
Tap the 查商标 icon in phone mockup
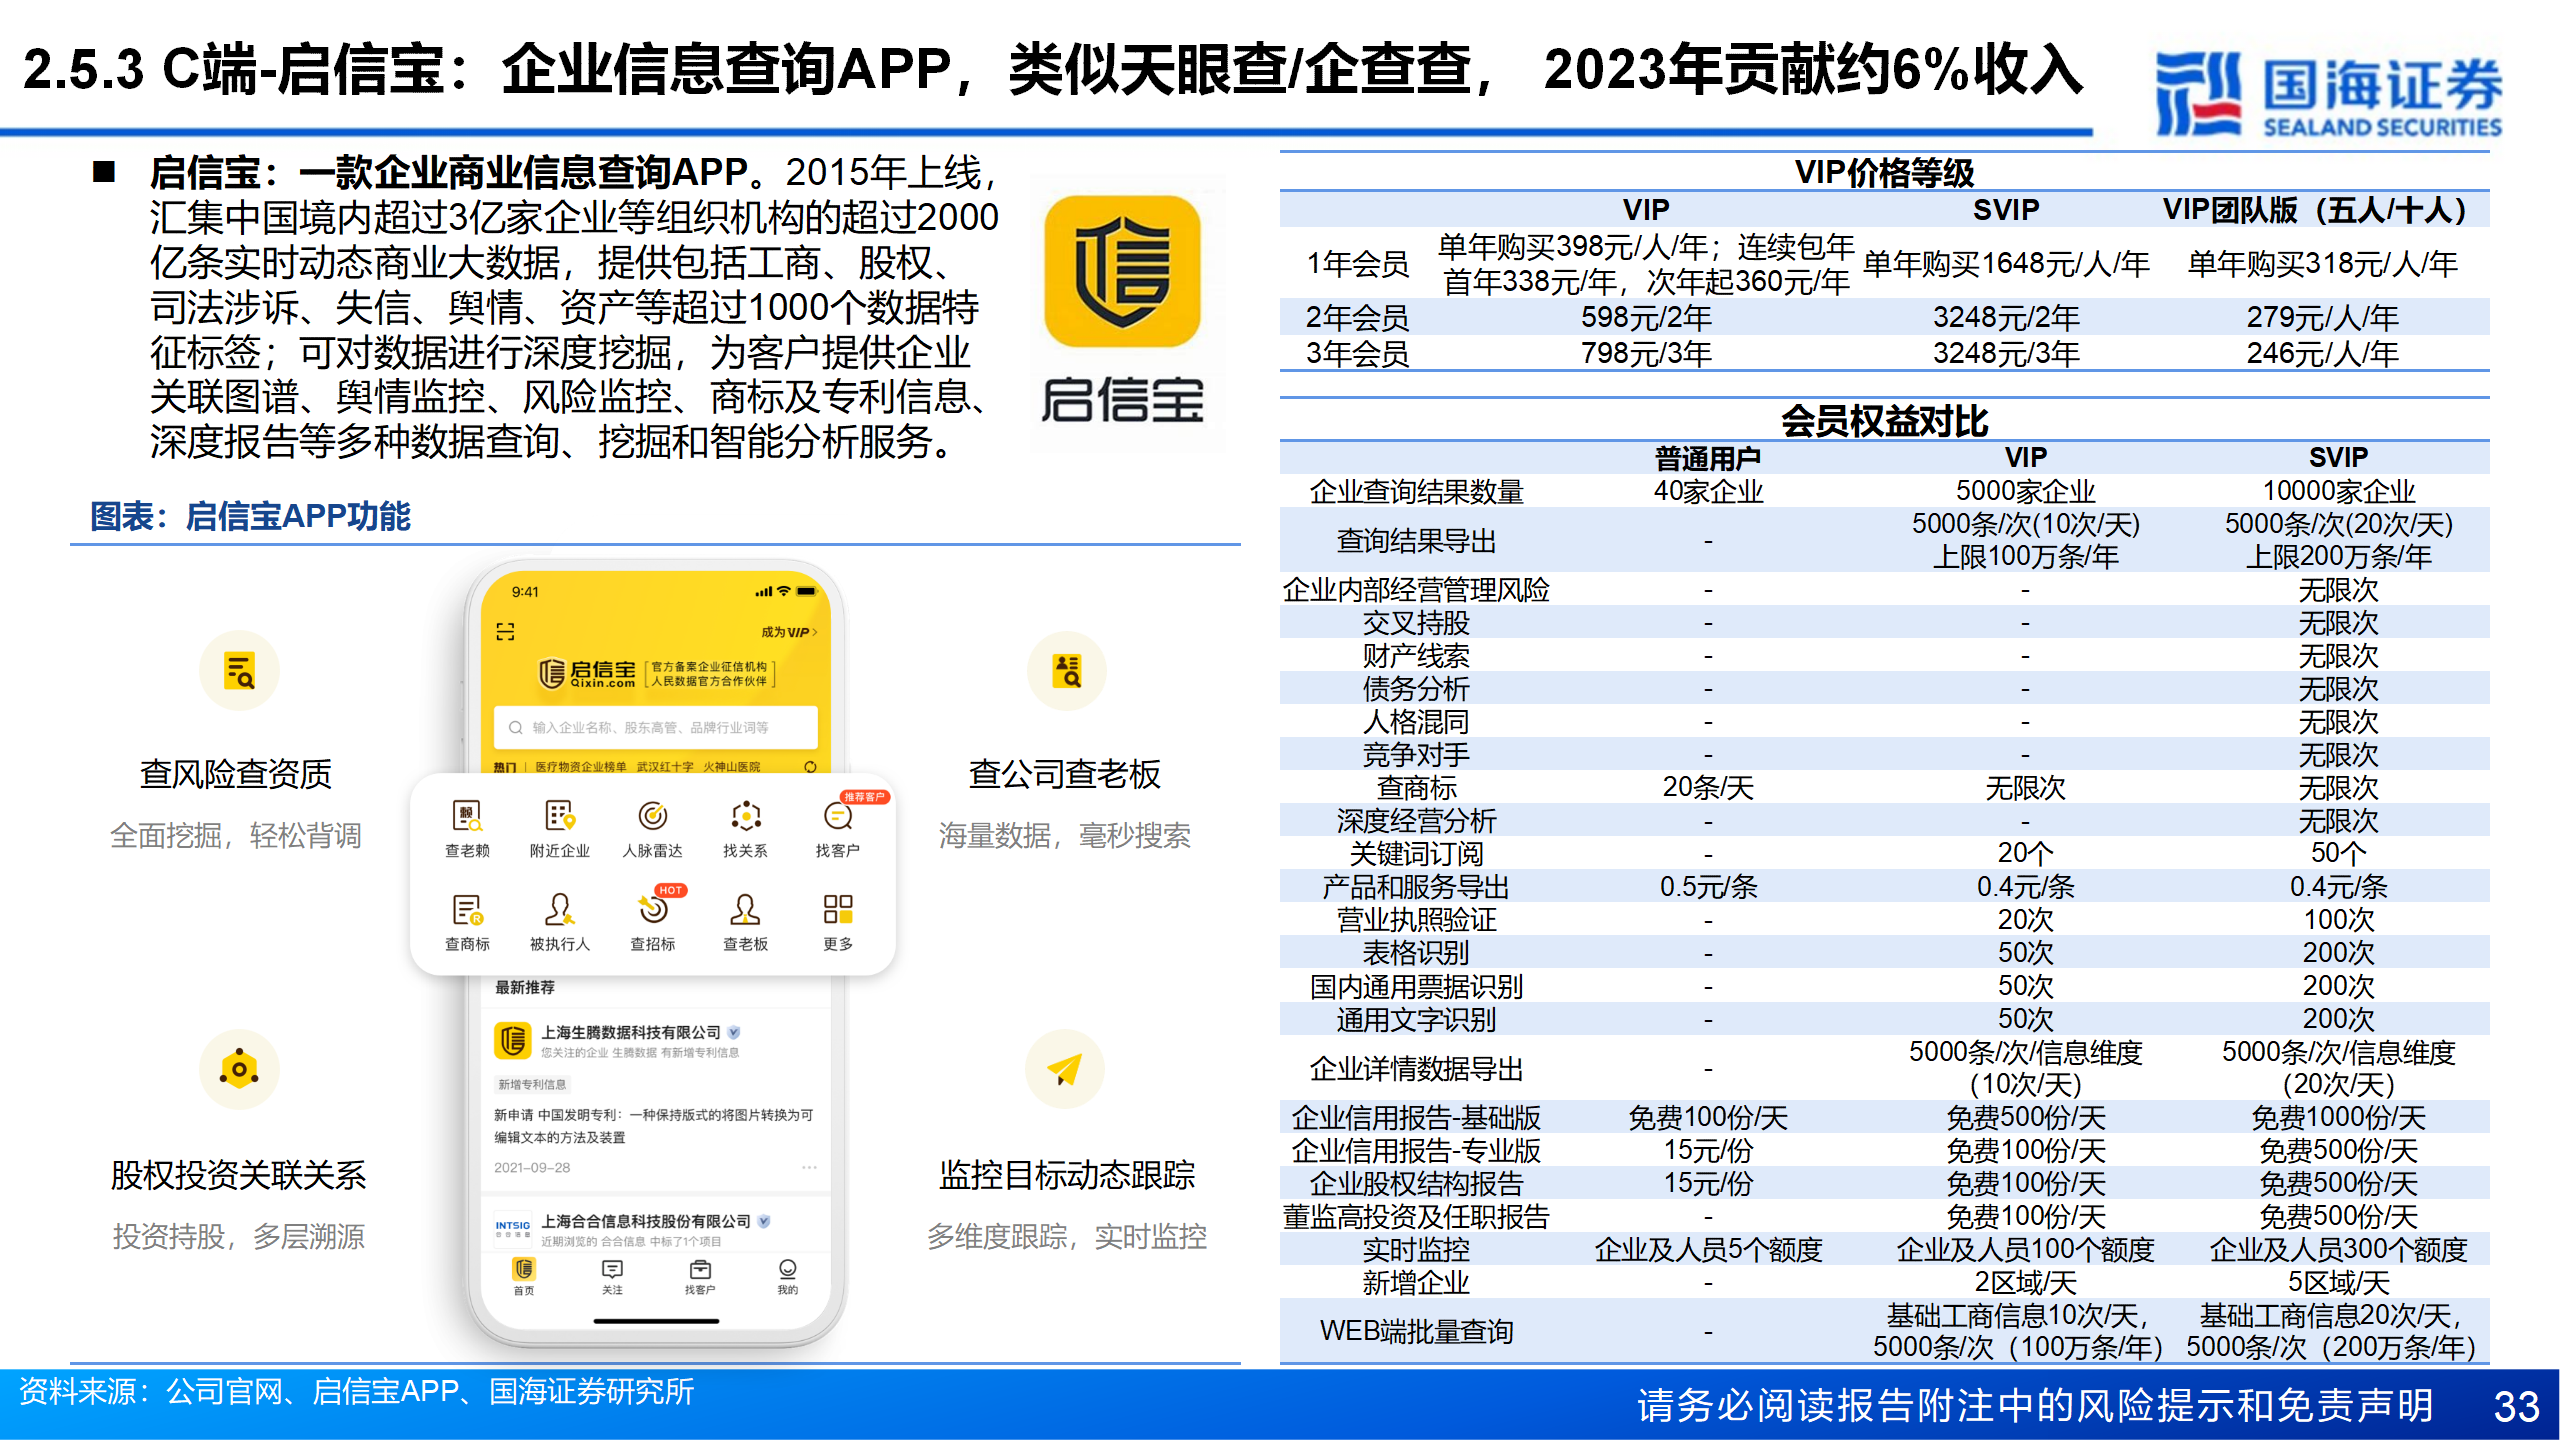467,910
